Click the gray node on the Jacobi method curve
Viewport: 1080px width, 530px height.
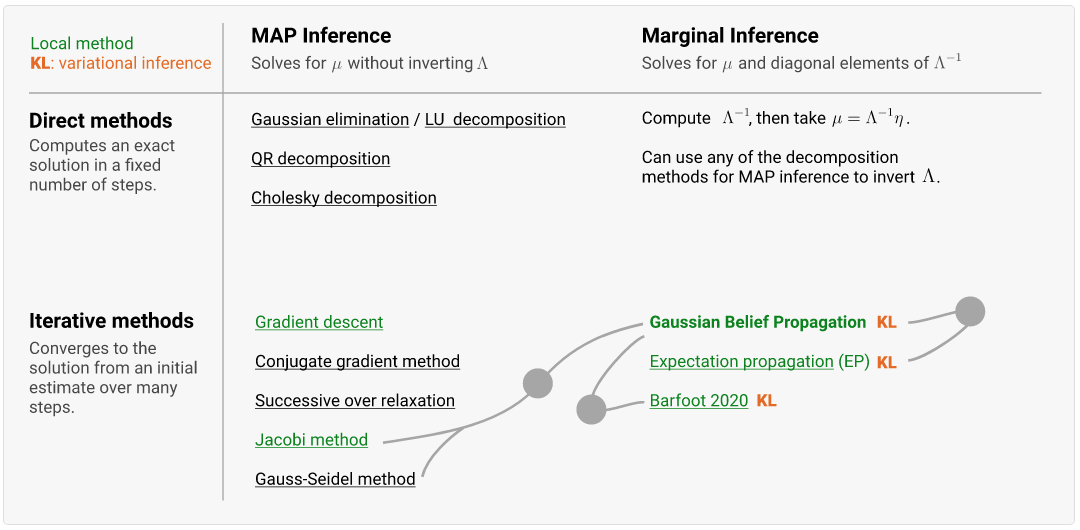[538, 382]
